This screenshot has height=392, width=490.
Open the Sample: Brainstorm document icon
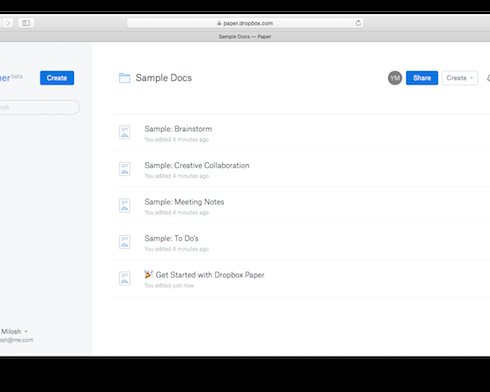(125, 132)
